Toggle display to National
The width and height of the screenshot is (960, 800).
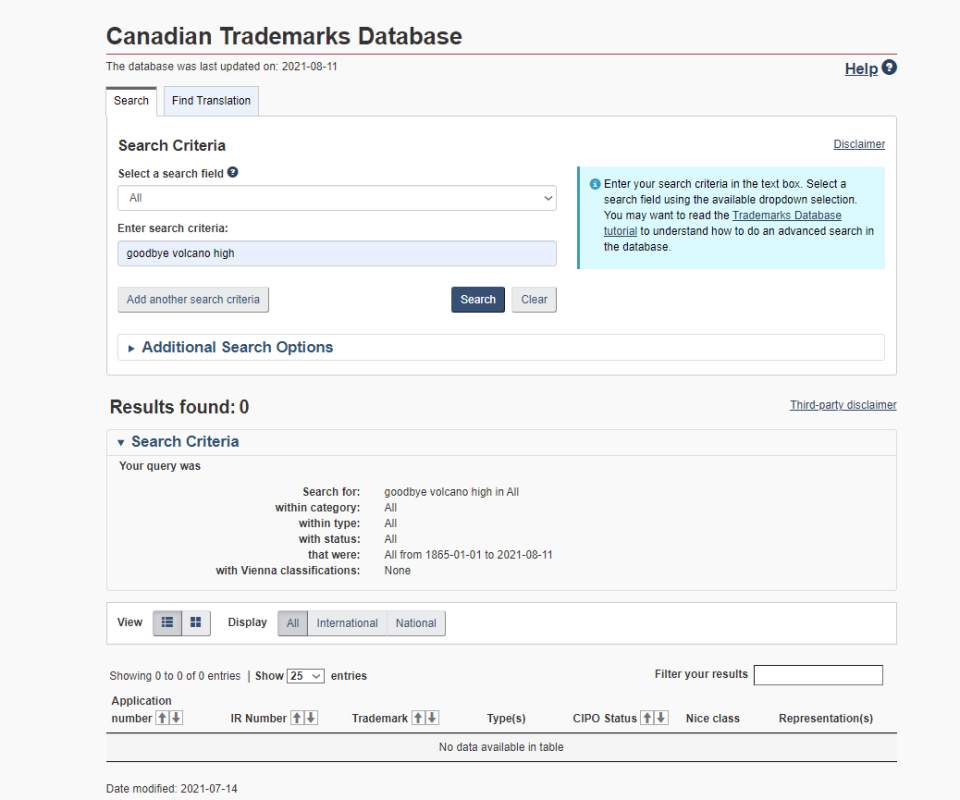pyautogui.click(x=416, y=623)
